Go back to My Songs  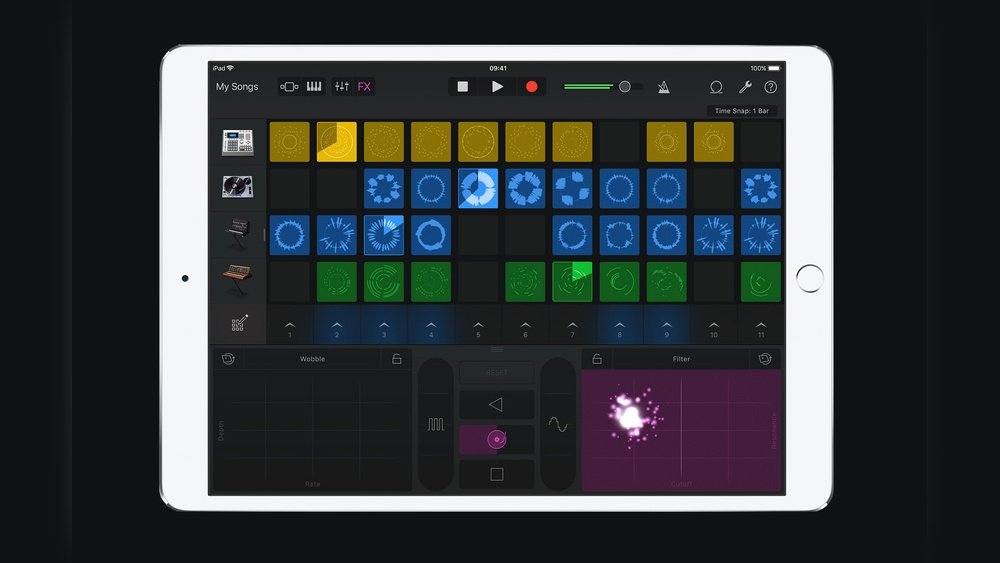coord(237,87)
